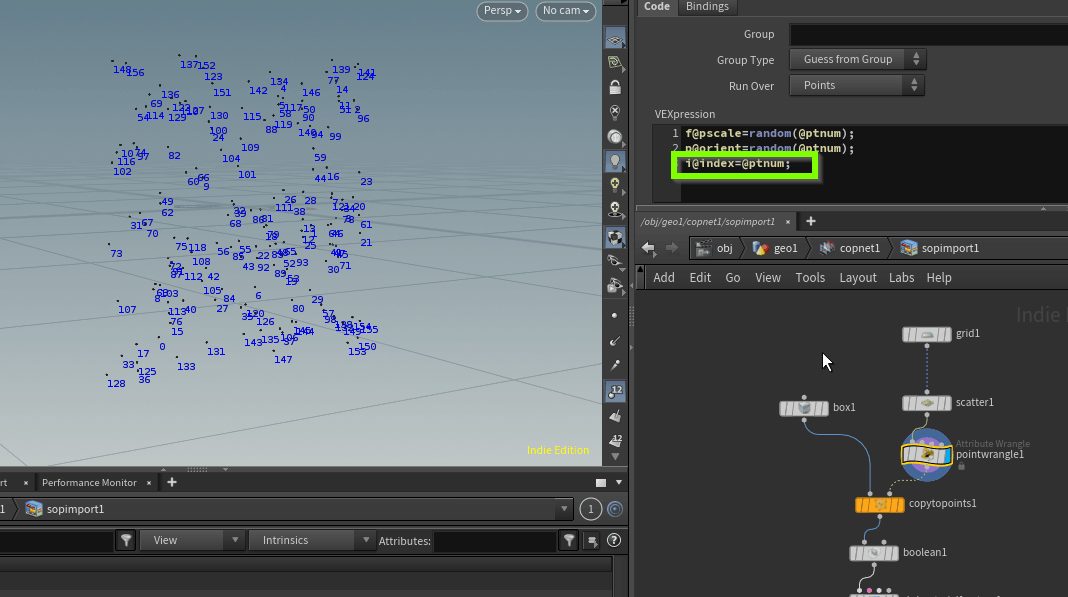This screenshot has height=597, width=1068.
Task: Select the grid1 node
Action: click(x=926, y=334)
